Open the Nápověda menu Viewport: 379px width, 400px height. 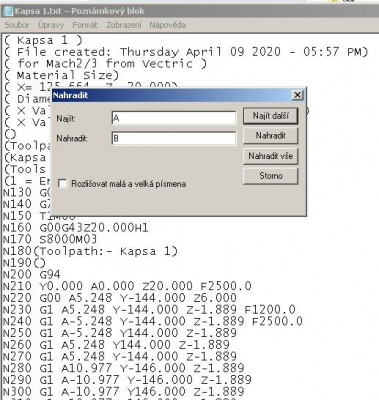click(167, 25)
